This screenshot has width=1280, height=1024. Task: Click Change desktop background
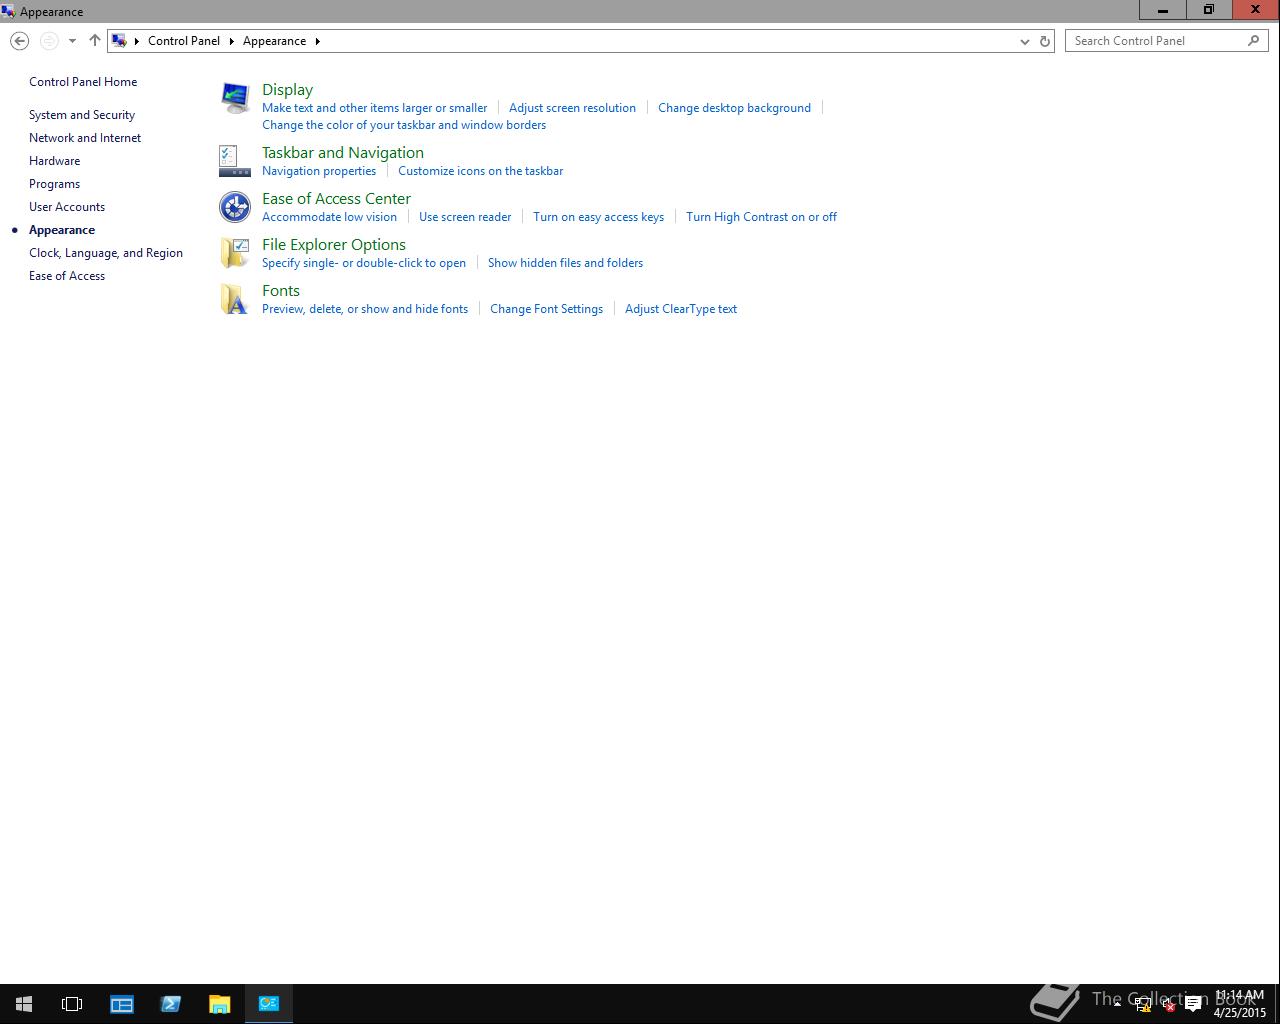tap(734, 108)
